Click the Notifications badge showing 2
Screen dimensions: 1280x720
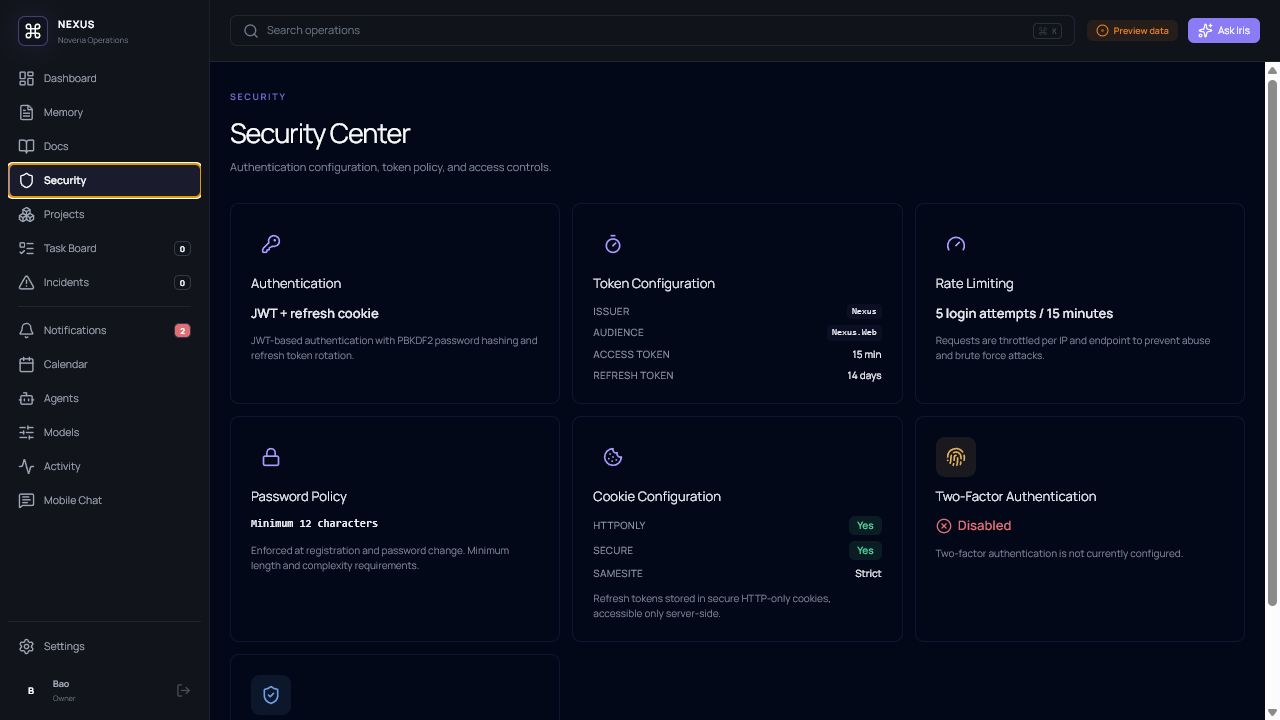pos(182,330)
